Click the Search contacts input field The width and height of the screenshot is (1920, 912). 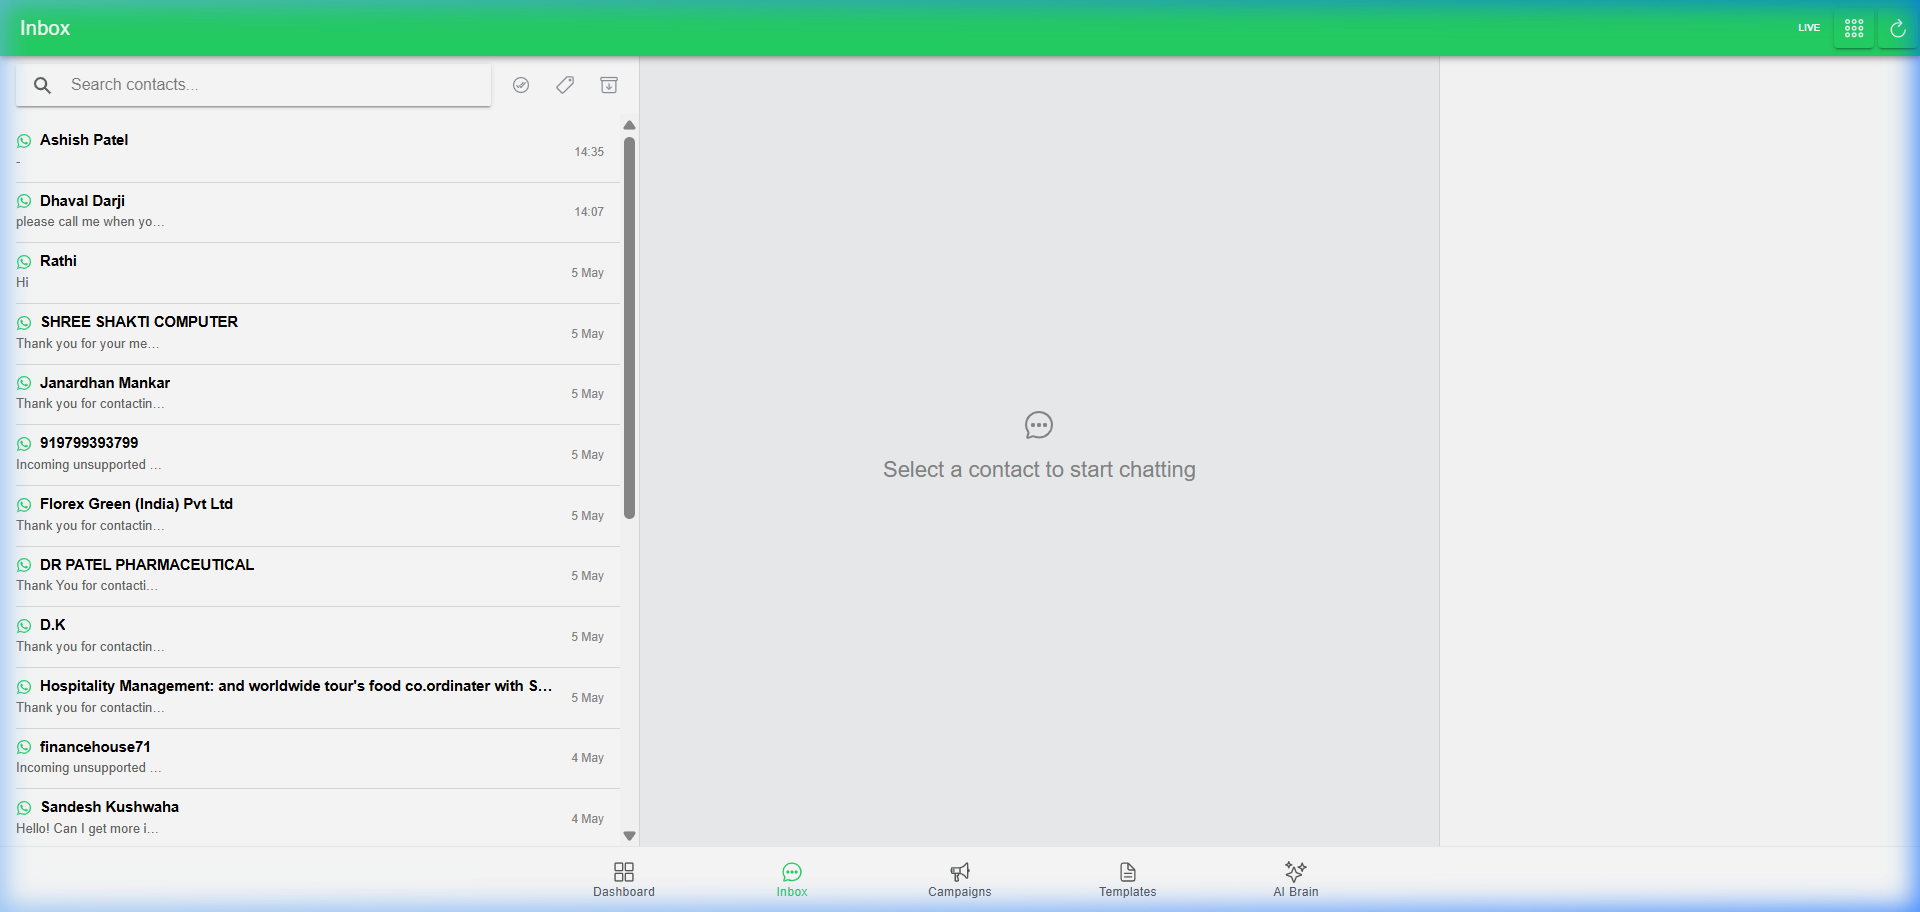pyautogui.click(x=253, y=85)
